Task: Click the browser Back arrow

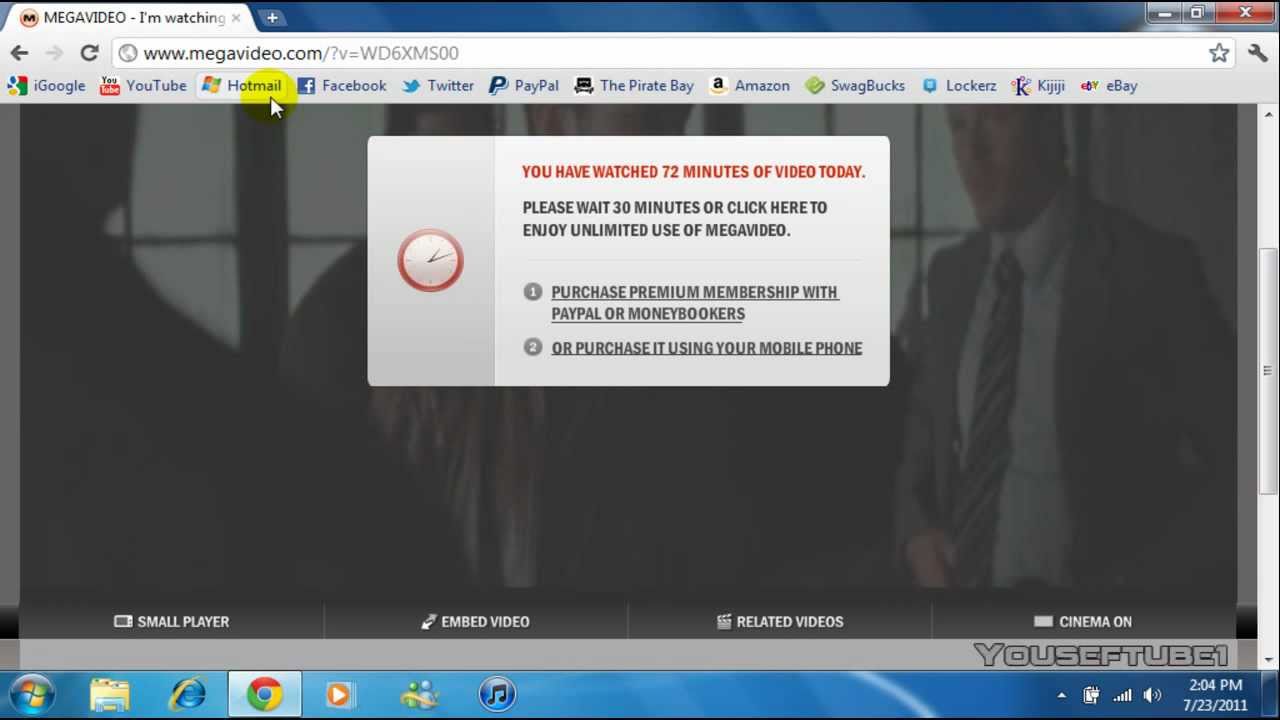Action: [19, 53]
